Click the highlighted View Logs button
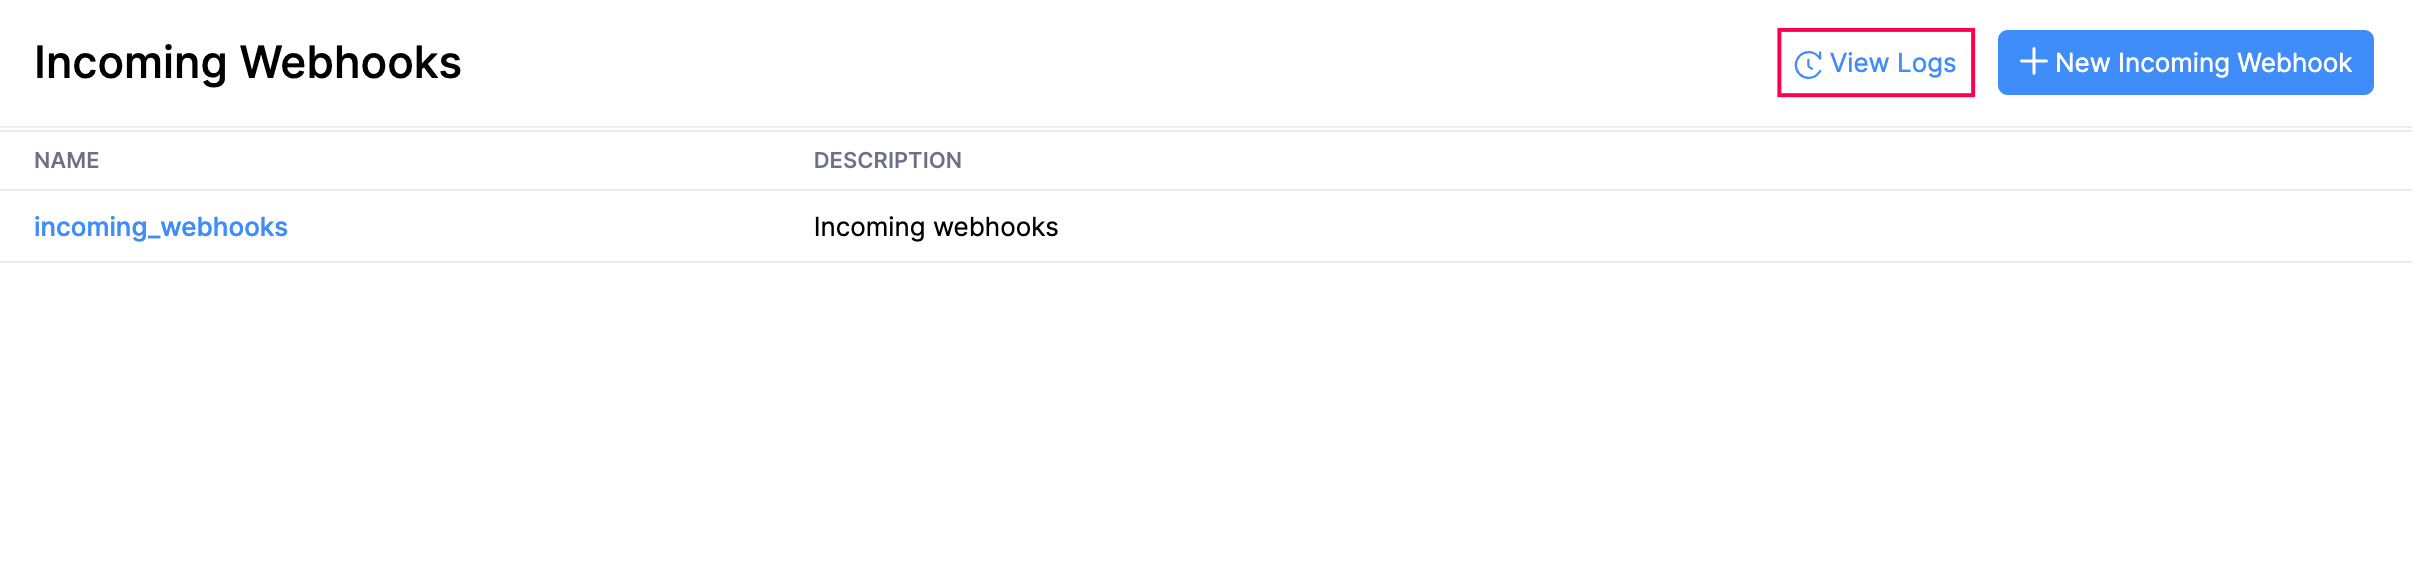Screen dimensions: 2412x564 pyautogui.click(x=1875, y=63)
